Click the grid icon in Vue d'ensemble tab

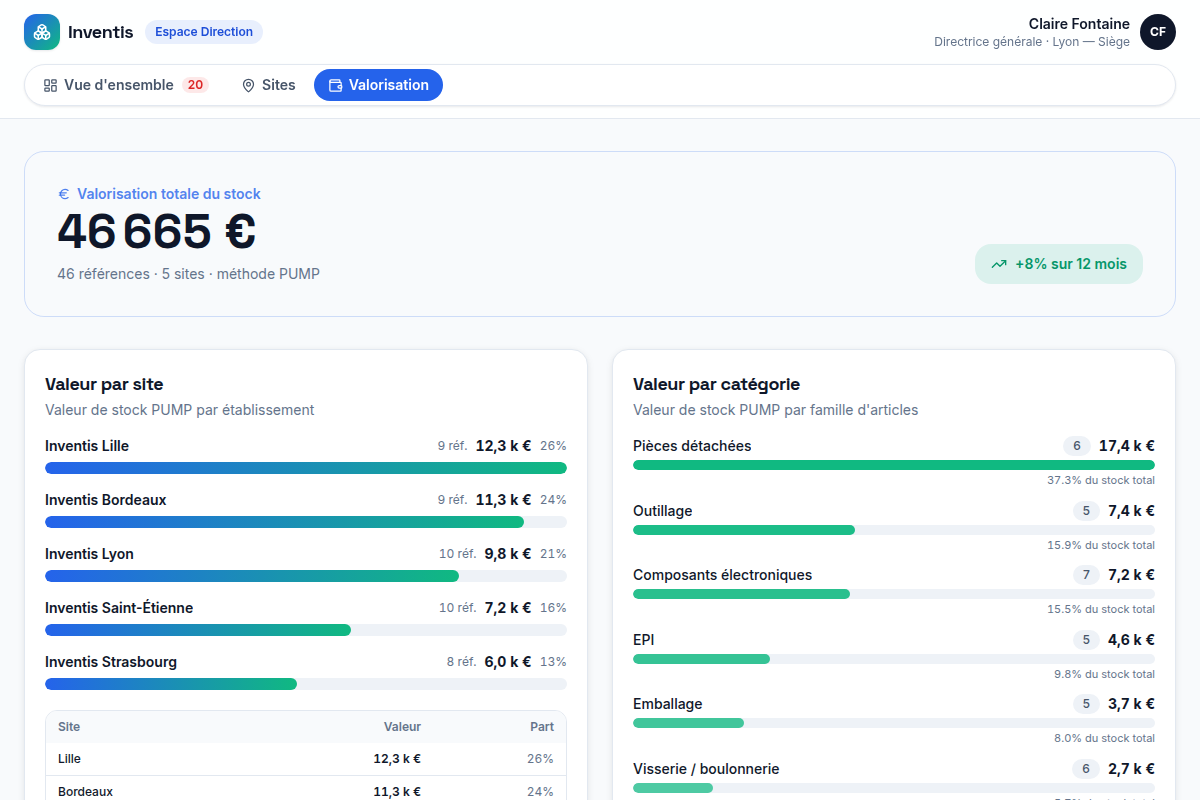[x=50, y=86]
